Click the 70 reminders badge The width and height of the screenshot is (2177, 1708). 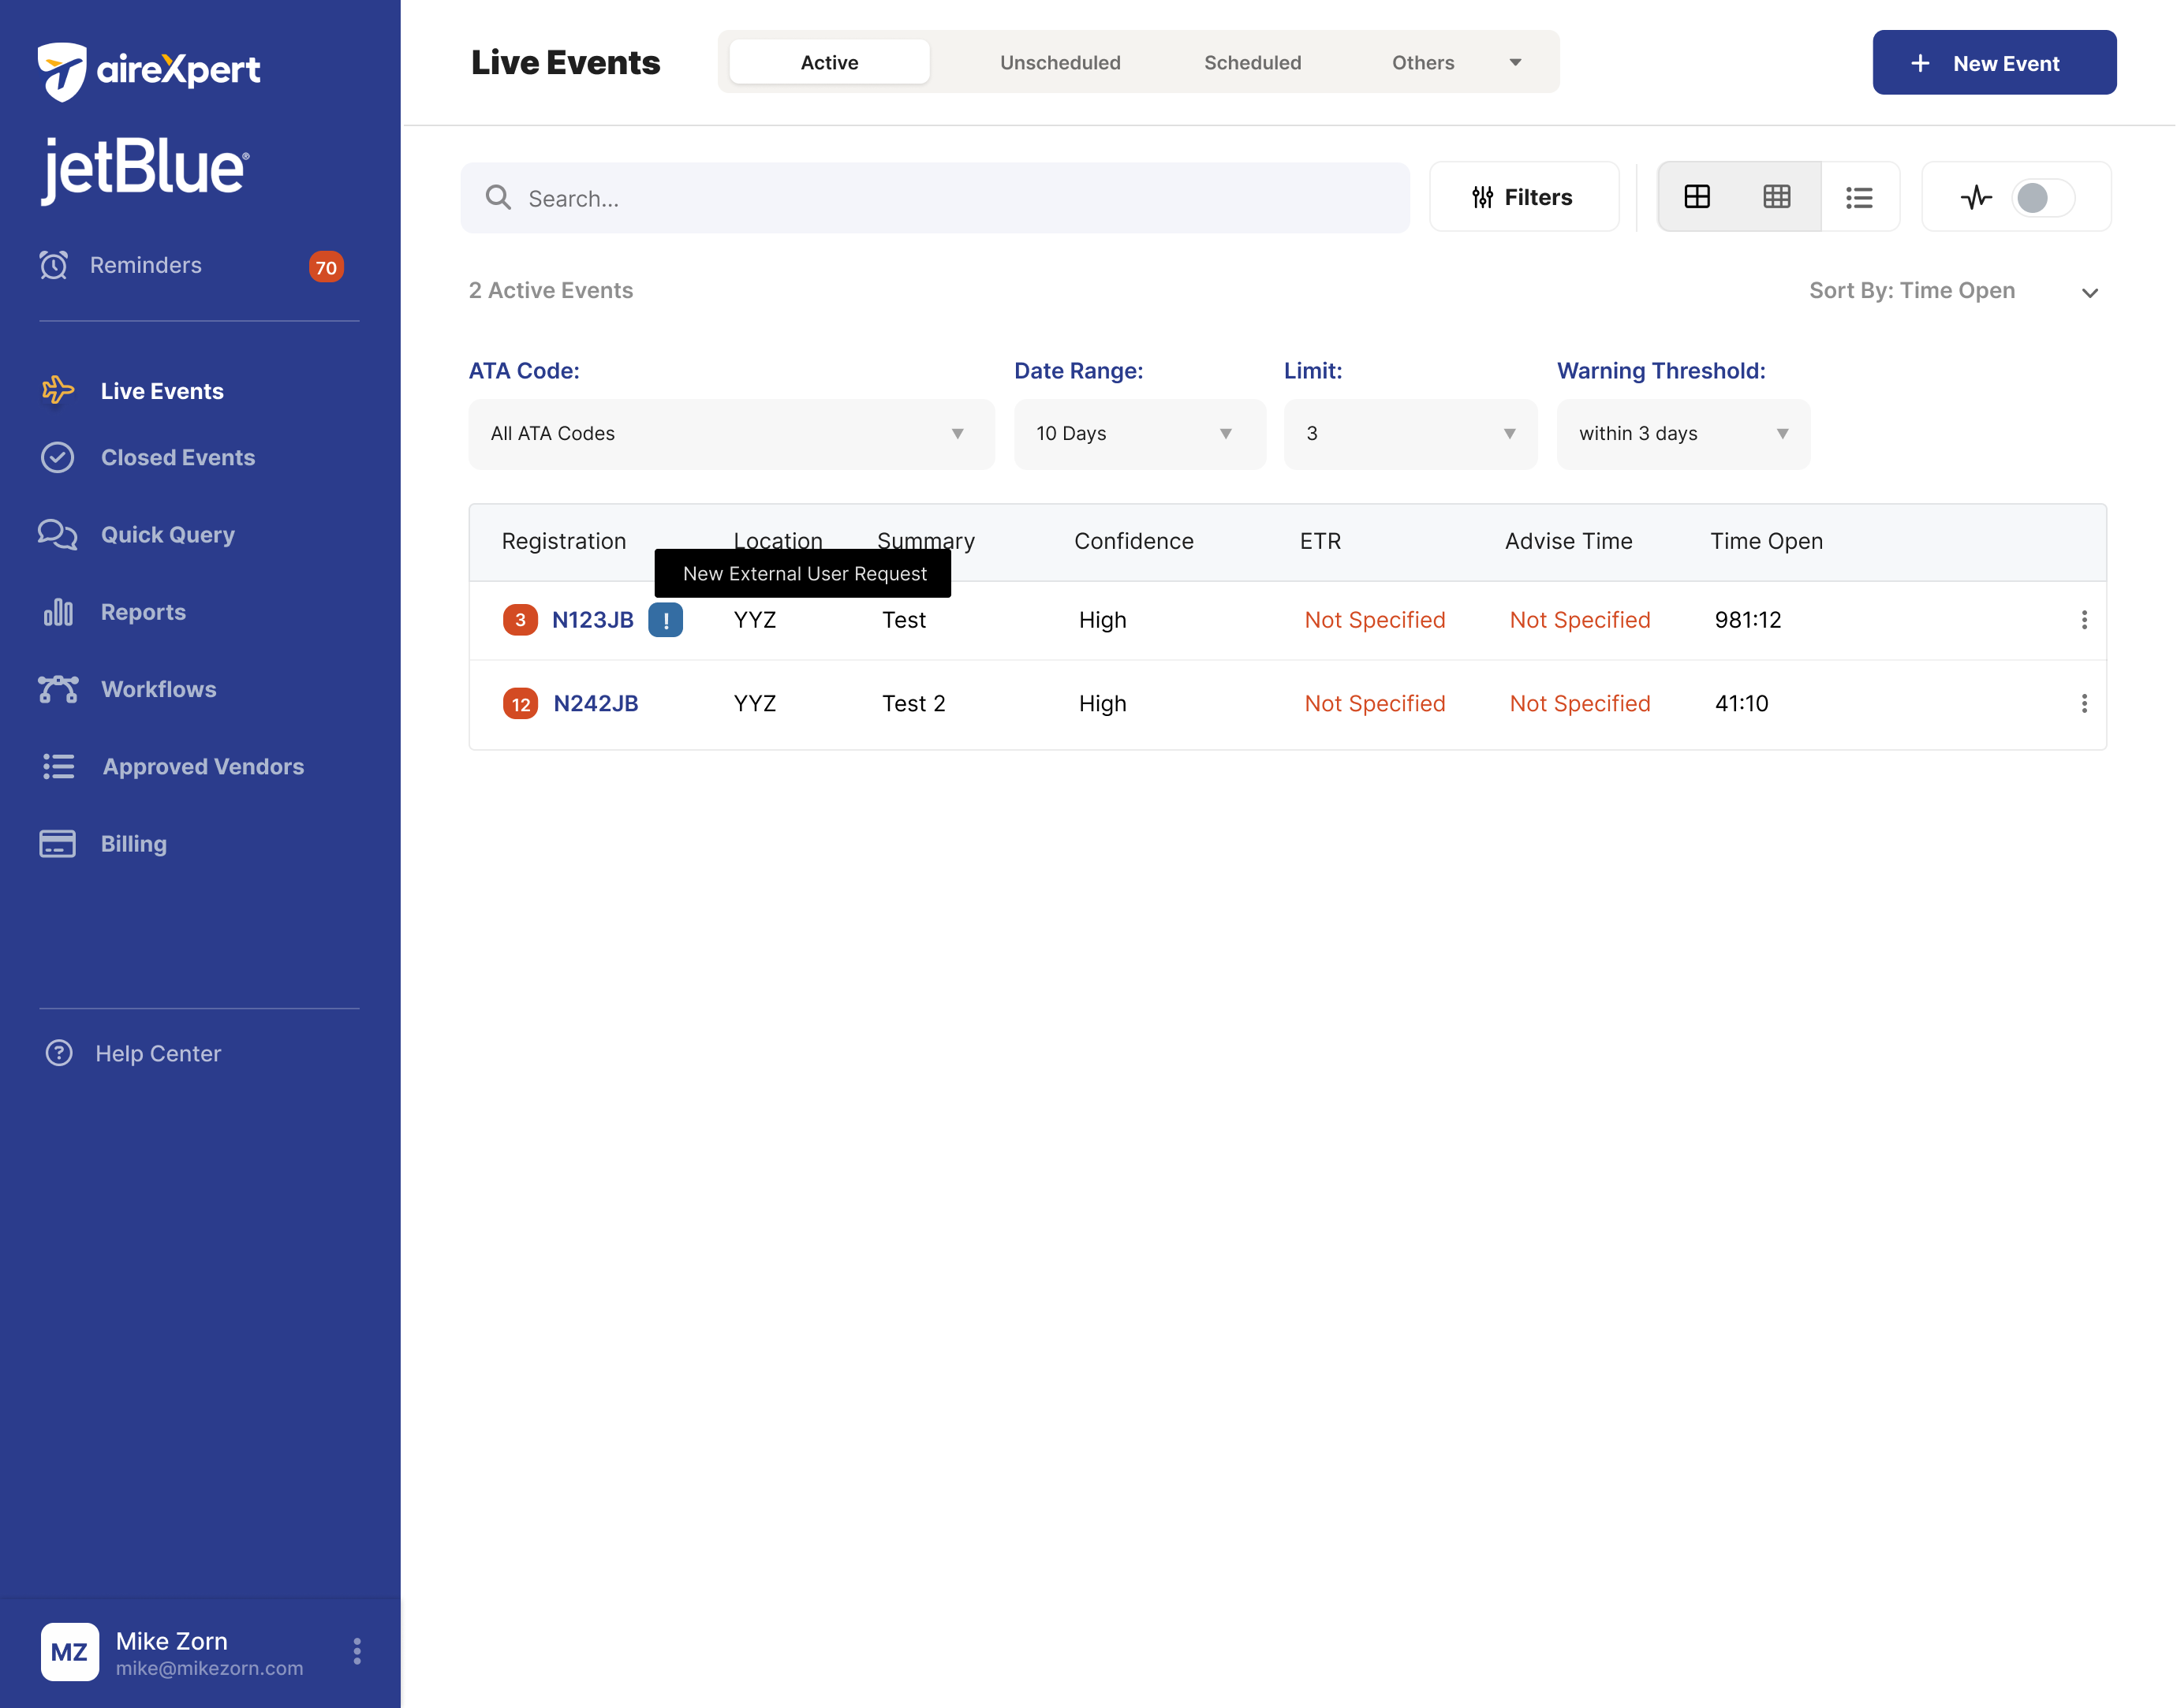pyautogui.click(x=326, y=267)
